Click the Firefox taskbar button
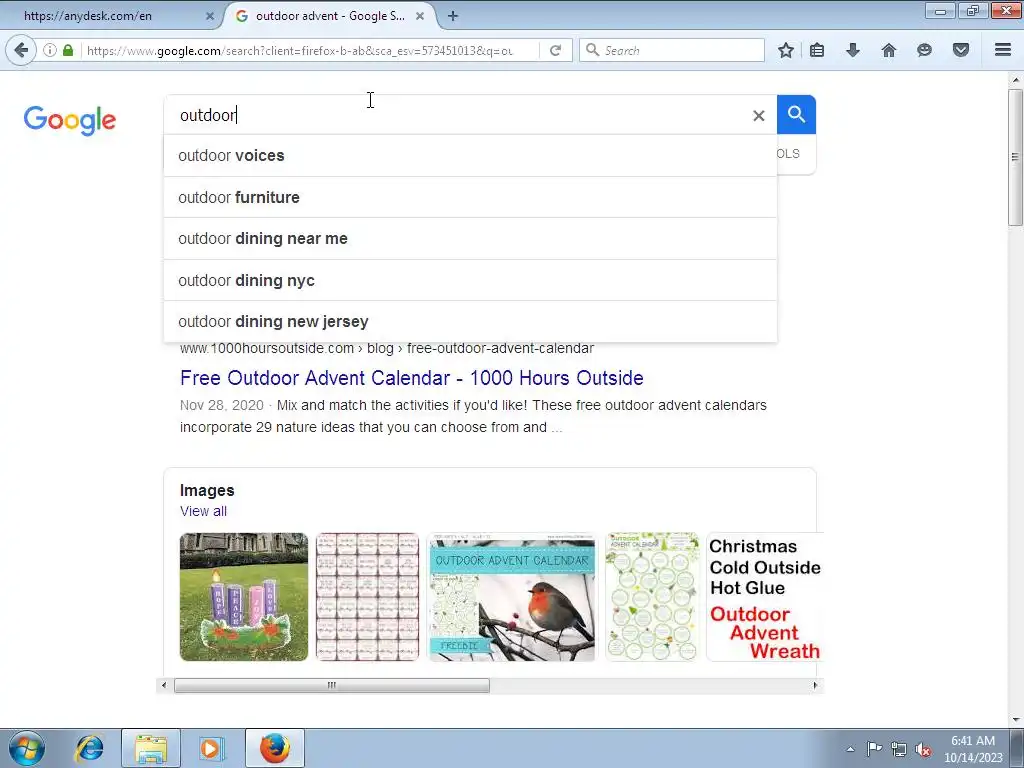 [275, 748]
